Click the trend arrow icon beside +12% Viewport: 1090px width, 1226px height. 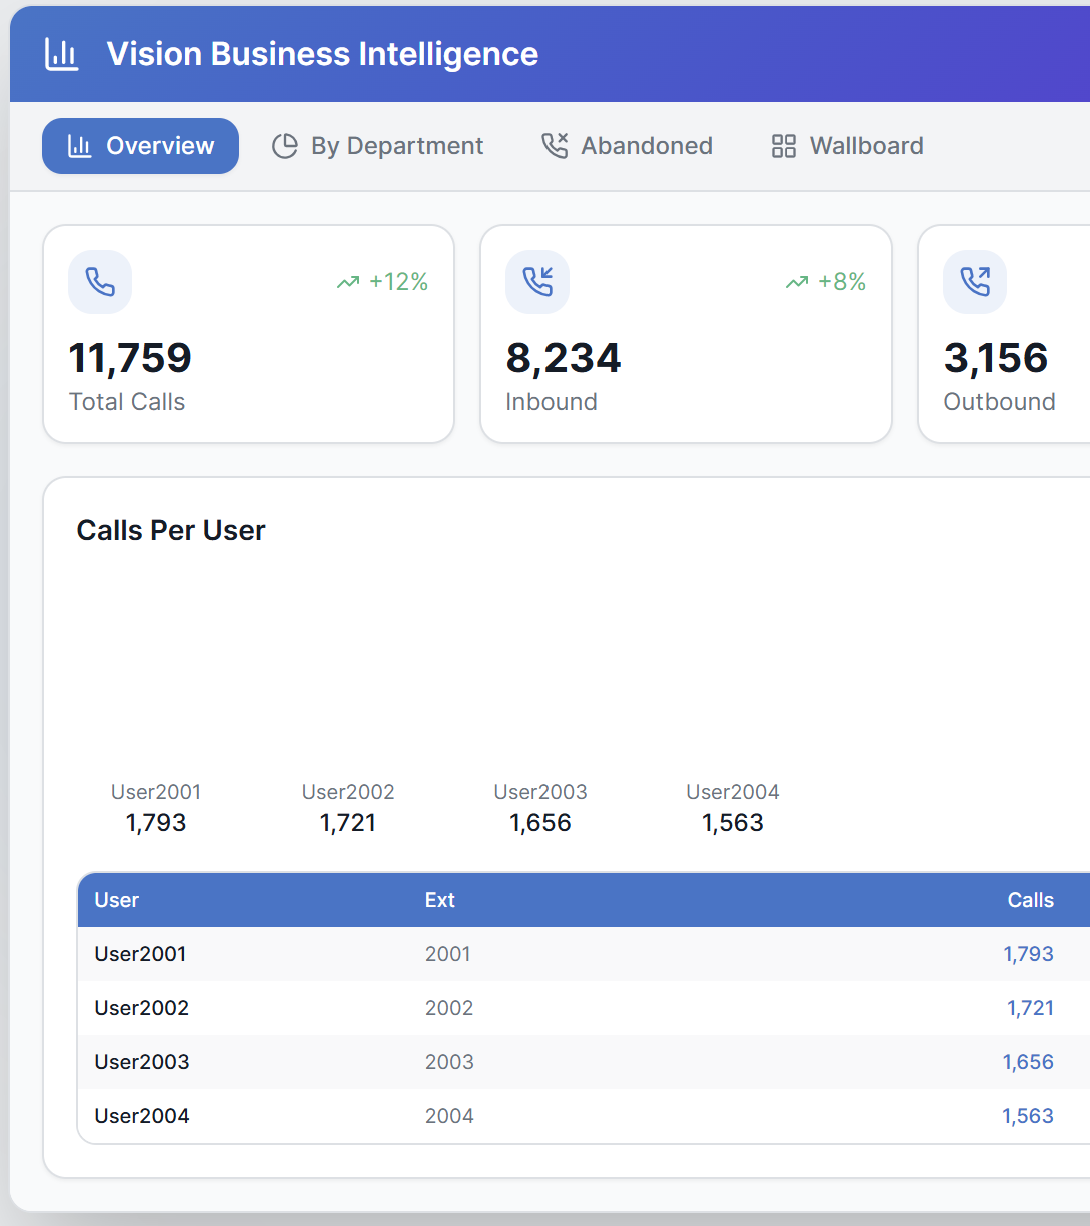pos(348,283)
